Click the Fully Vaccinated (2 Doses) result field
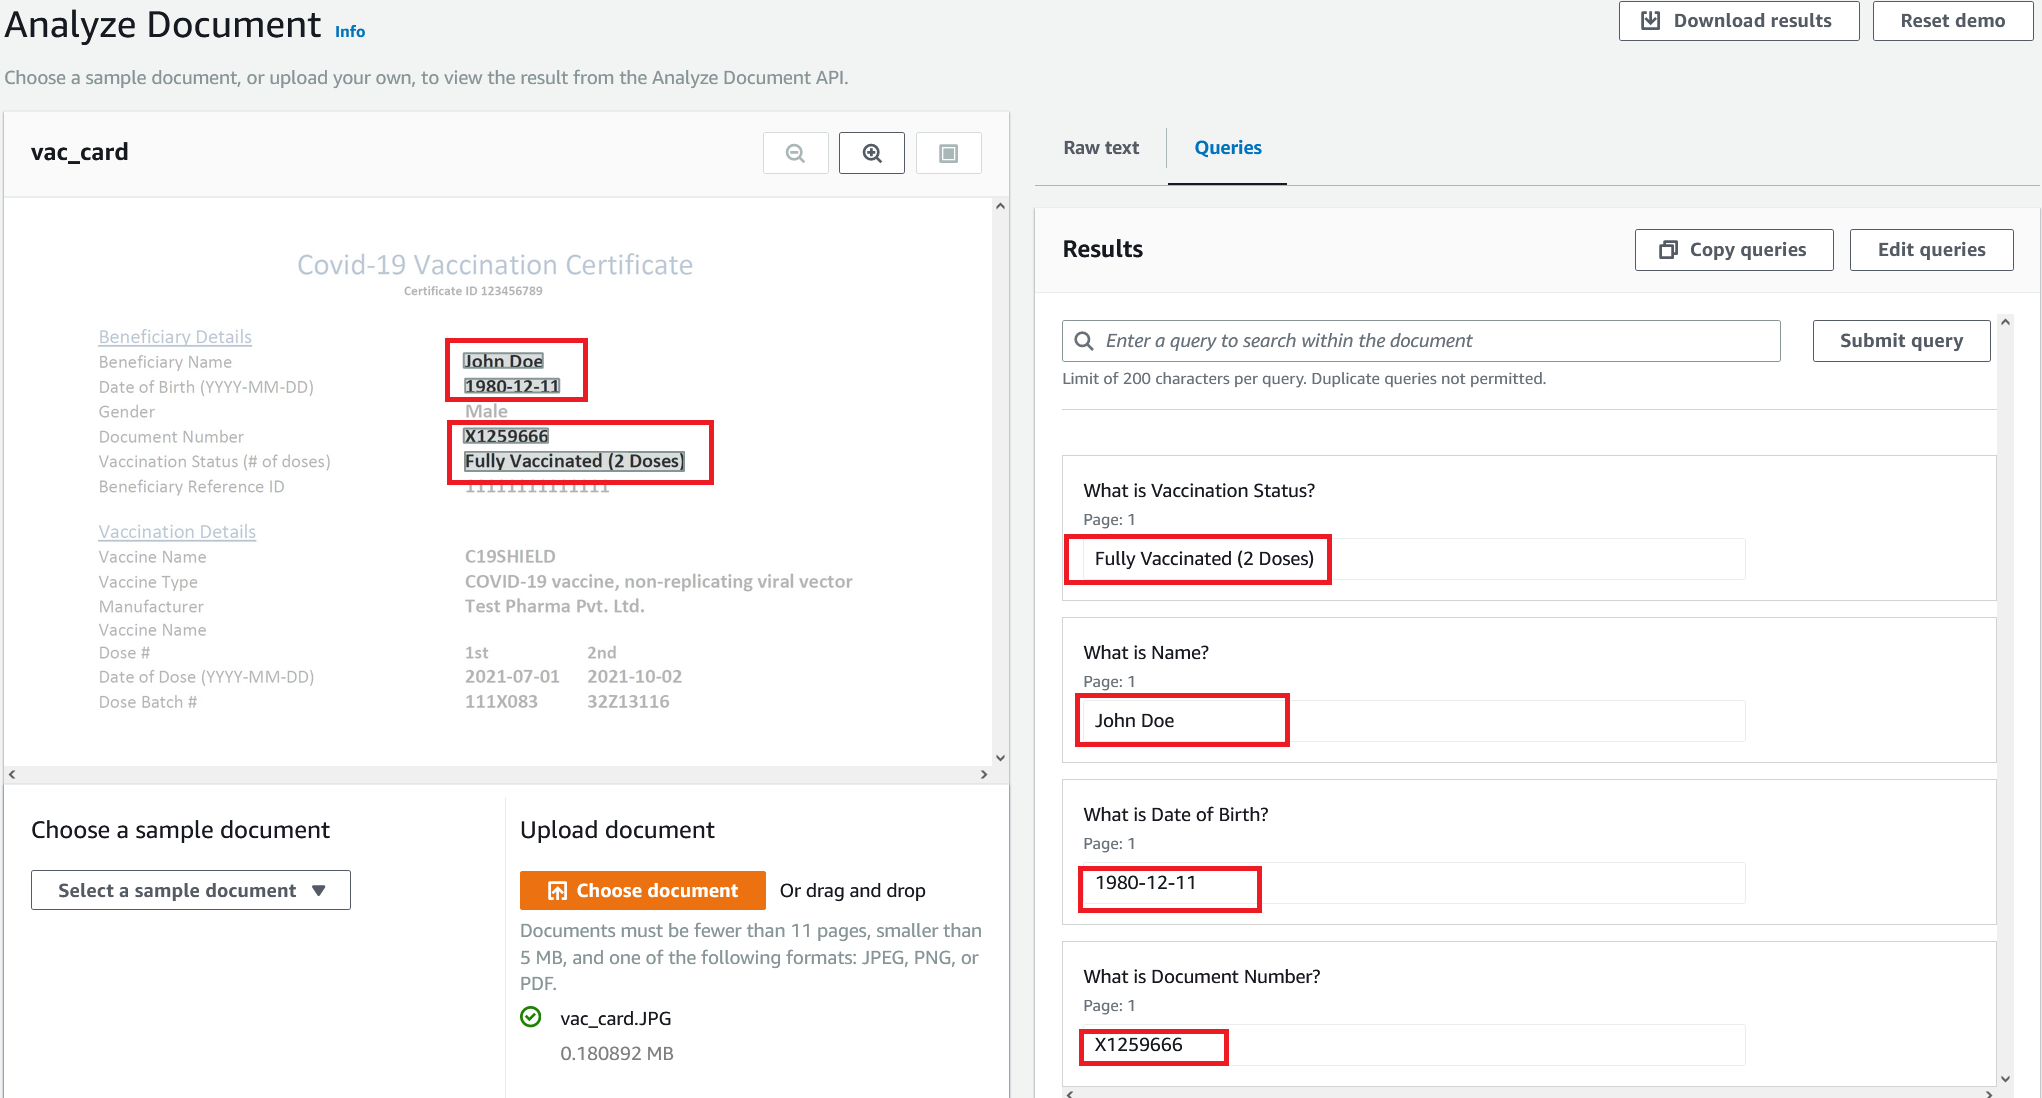Image resolution: width=2042 pixels, height=1098 pixels. coord(1204,559)
